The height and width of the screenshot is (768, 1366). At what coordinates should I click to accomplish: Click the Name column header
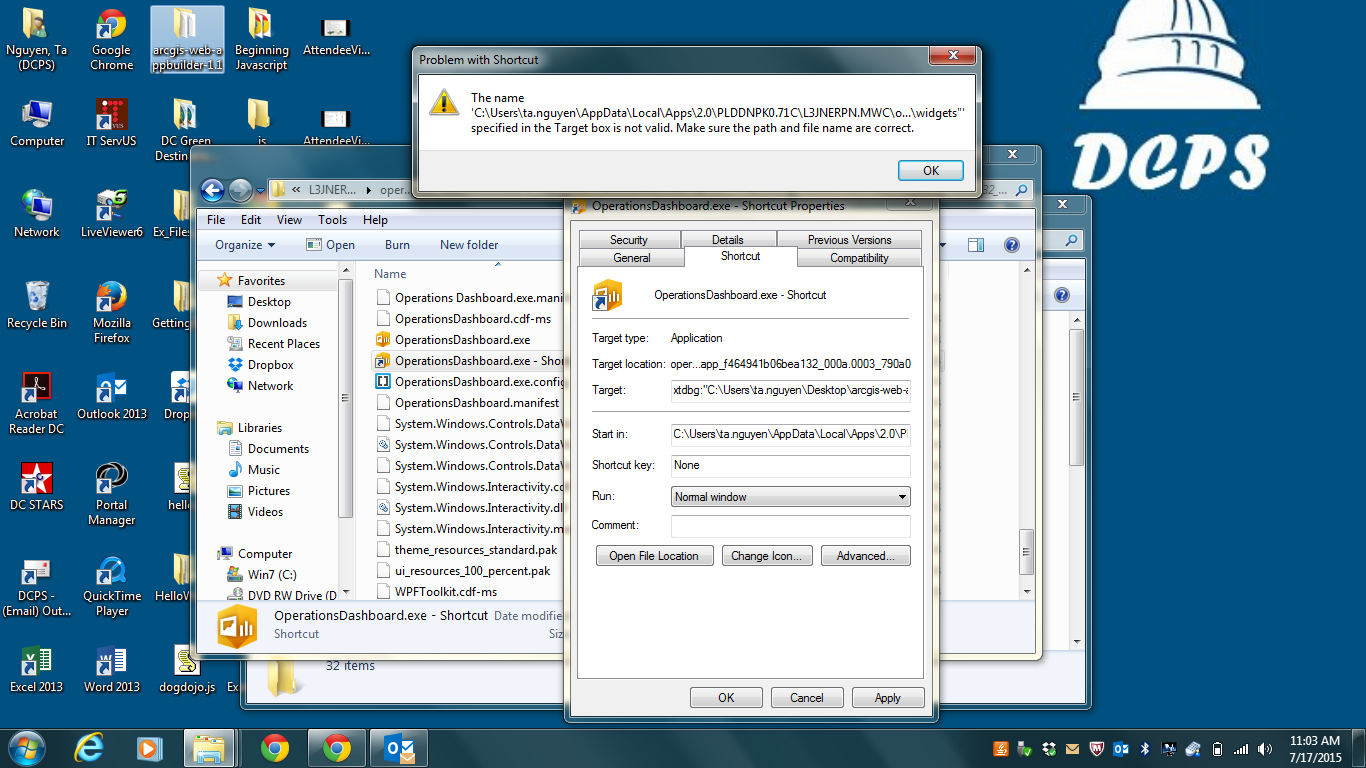click(390, 274)
